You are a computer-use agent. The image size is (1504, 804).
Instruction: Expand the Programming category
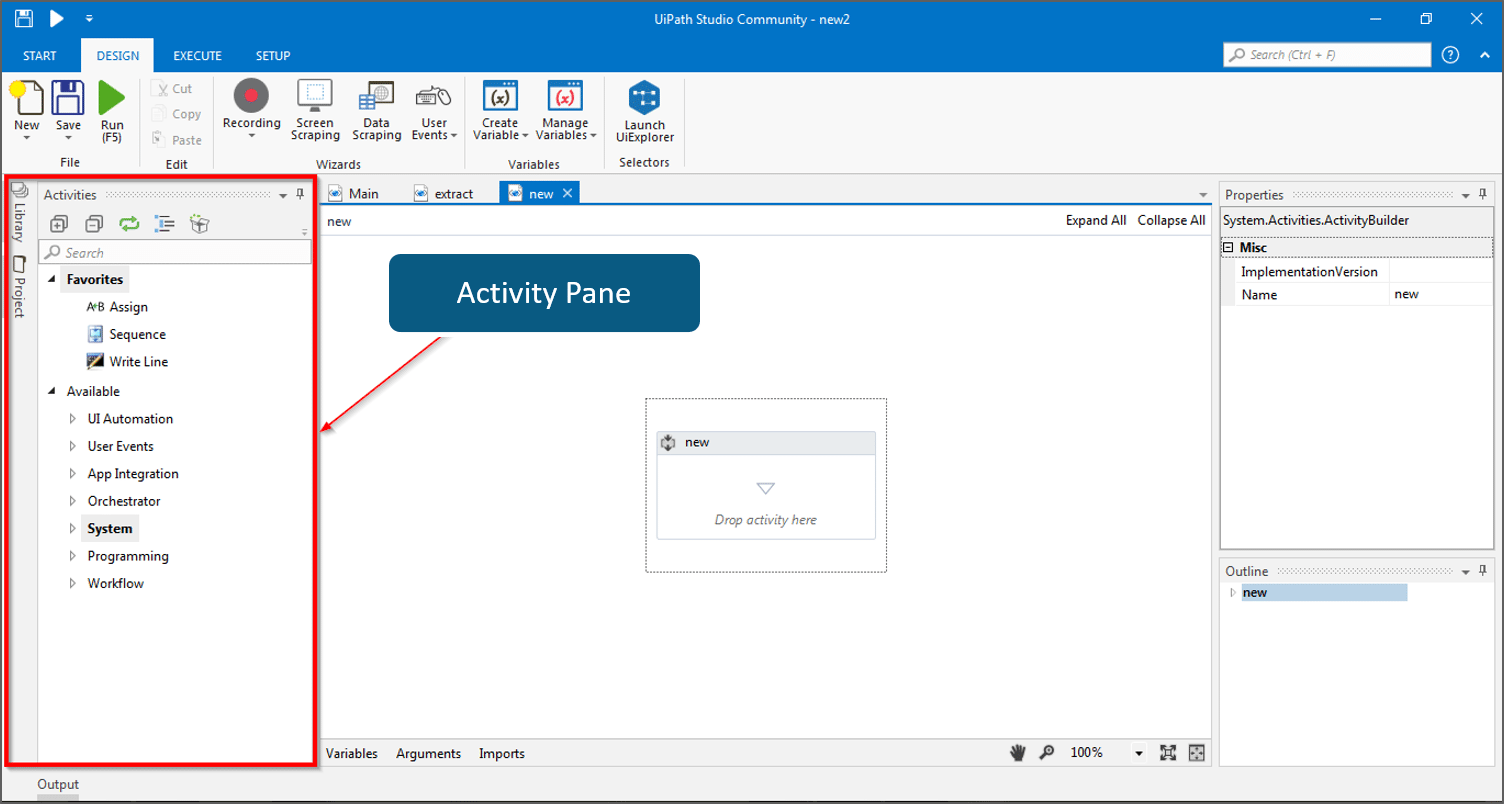[x=72, y=556]
